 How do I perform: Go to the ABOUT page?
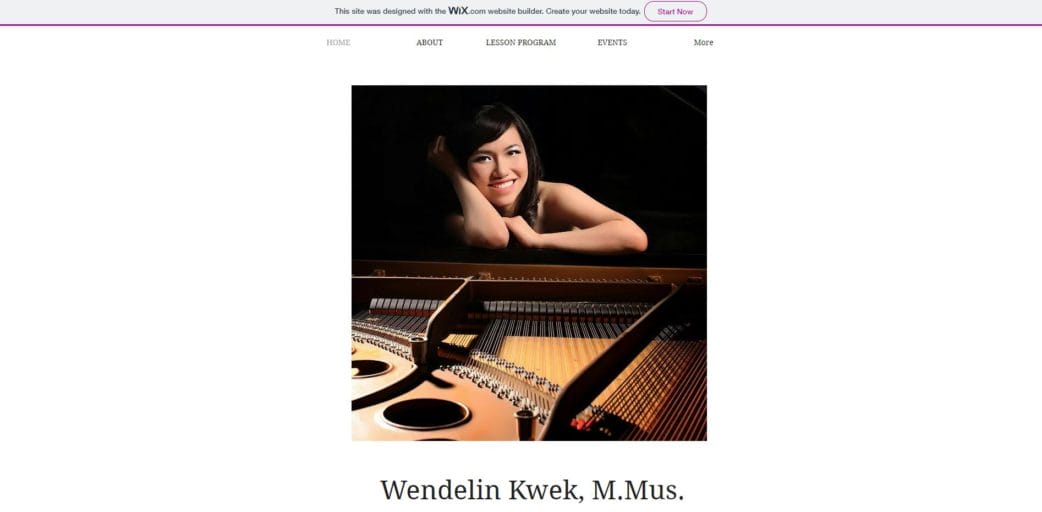coord(429,43)
